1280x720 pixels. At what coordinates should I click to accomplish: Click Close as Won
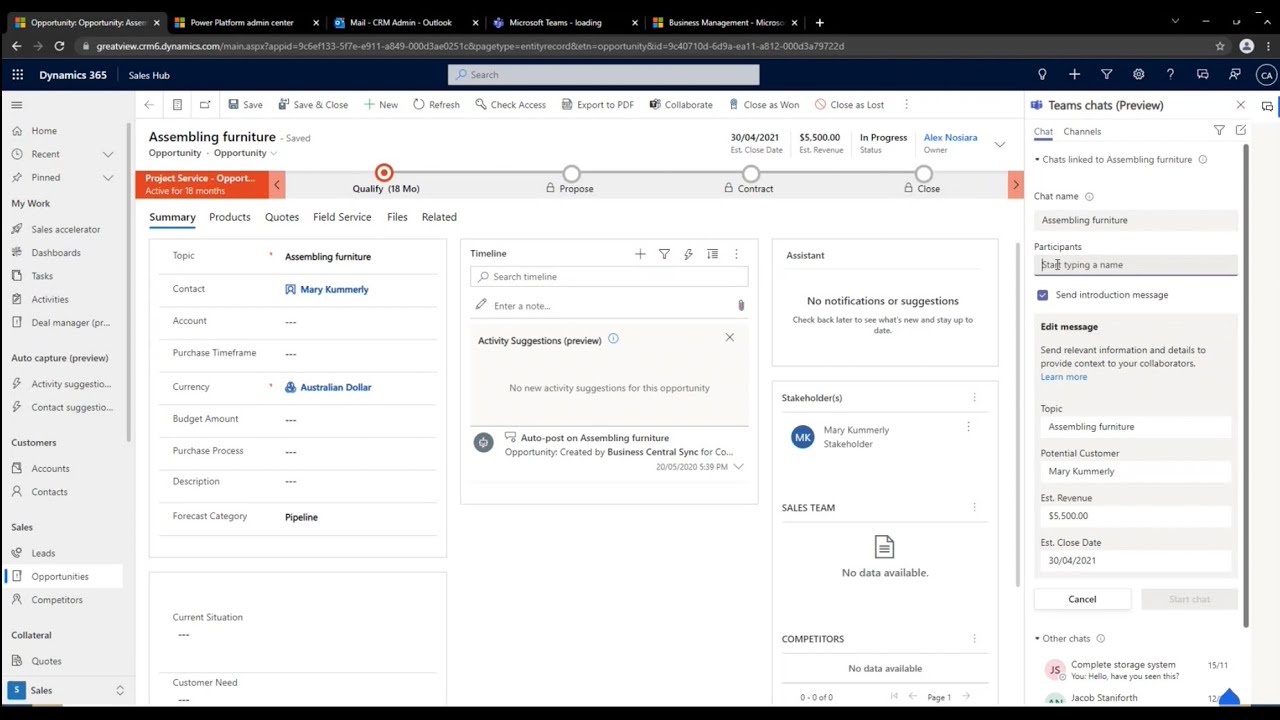(764, 105)
